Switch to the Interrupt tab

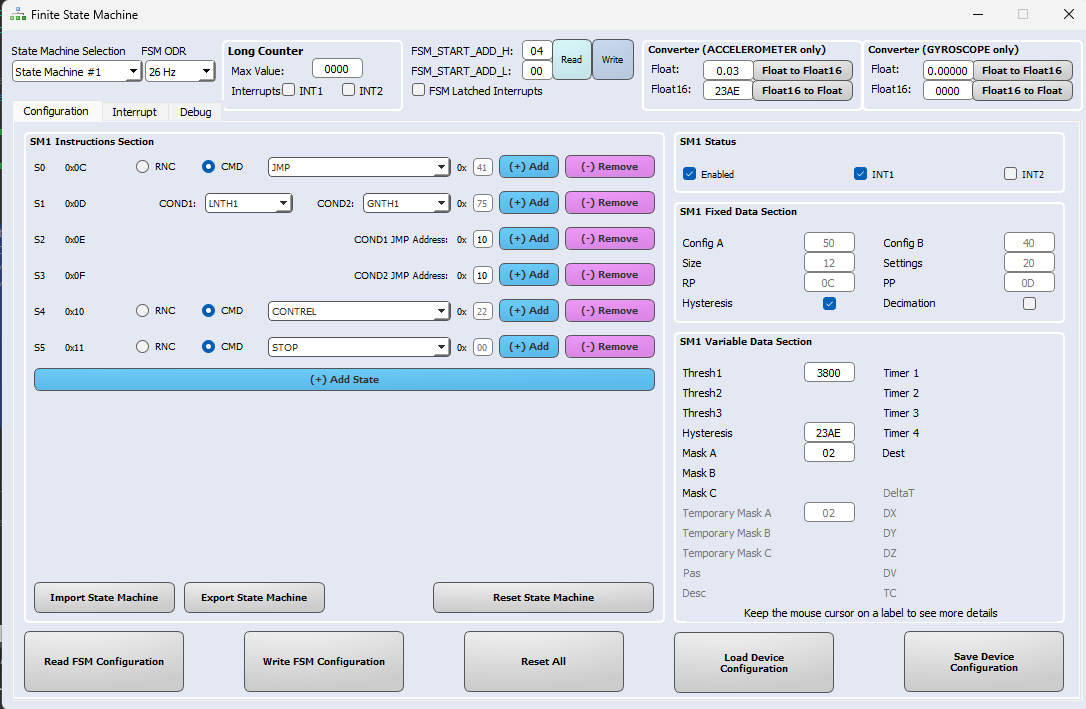click(x=134, y=111)
